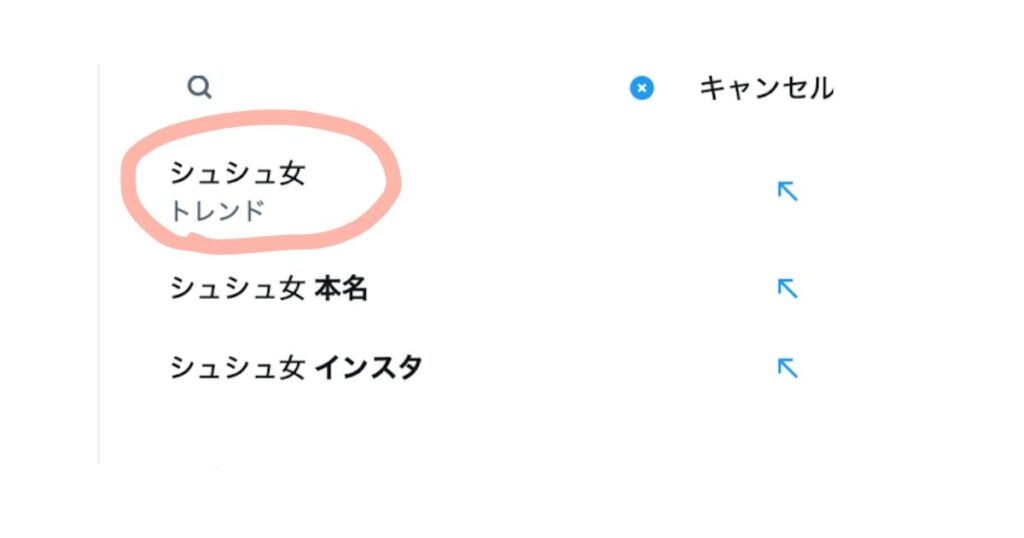The width and height of the screenshot is (1024, 538).
Task: Click the トレンド label under シュシュ女
Action: pos(217,212)
